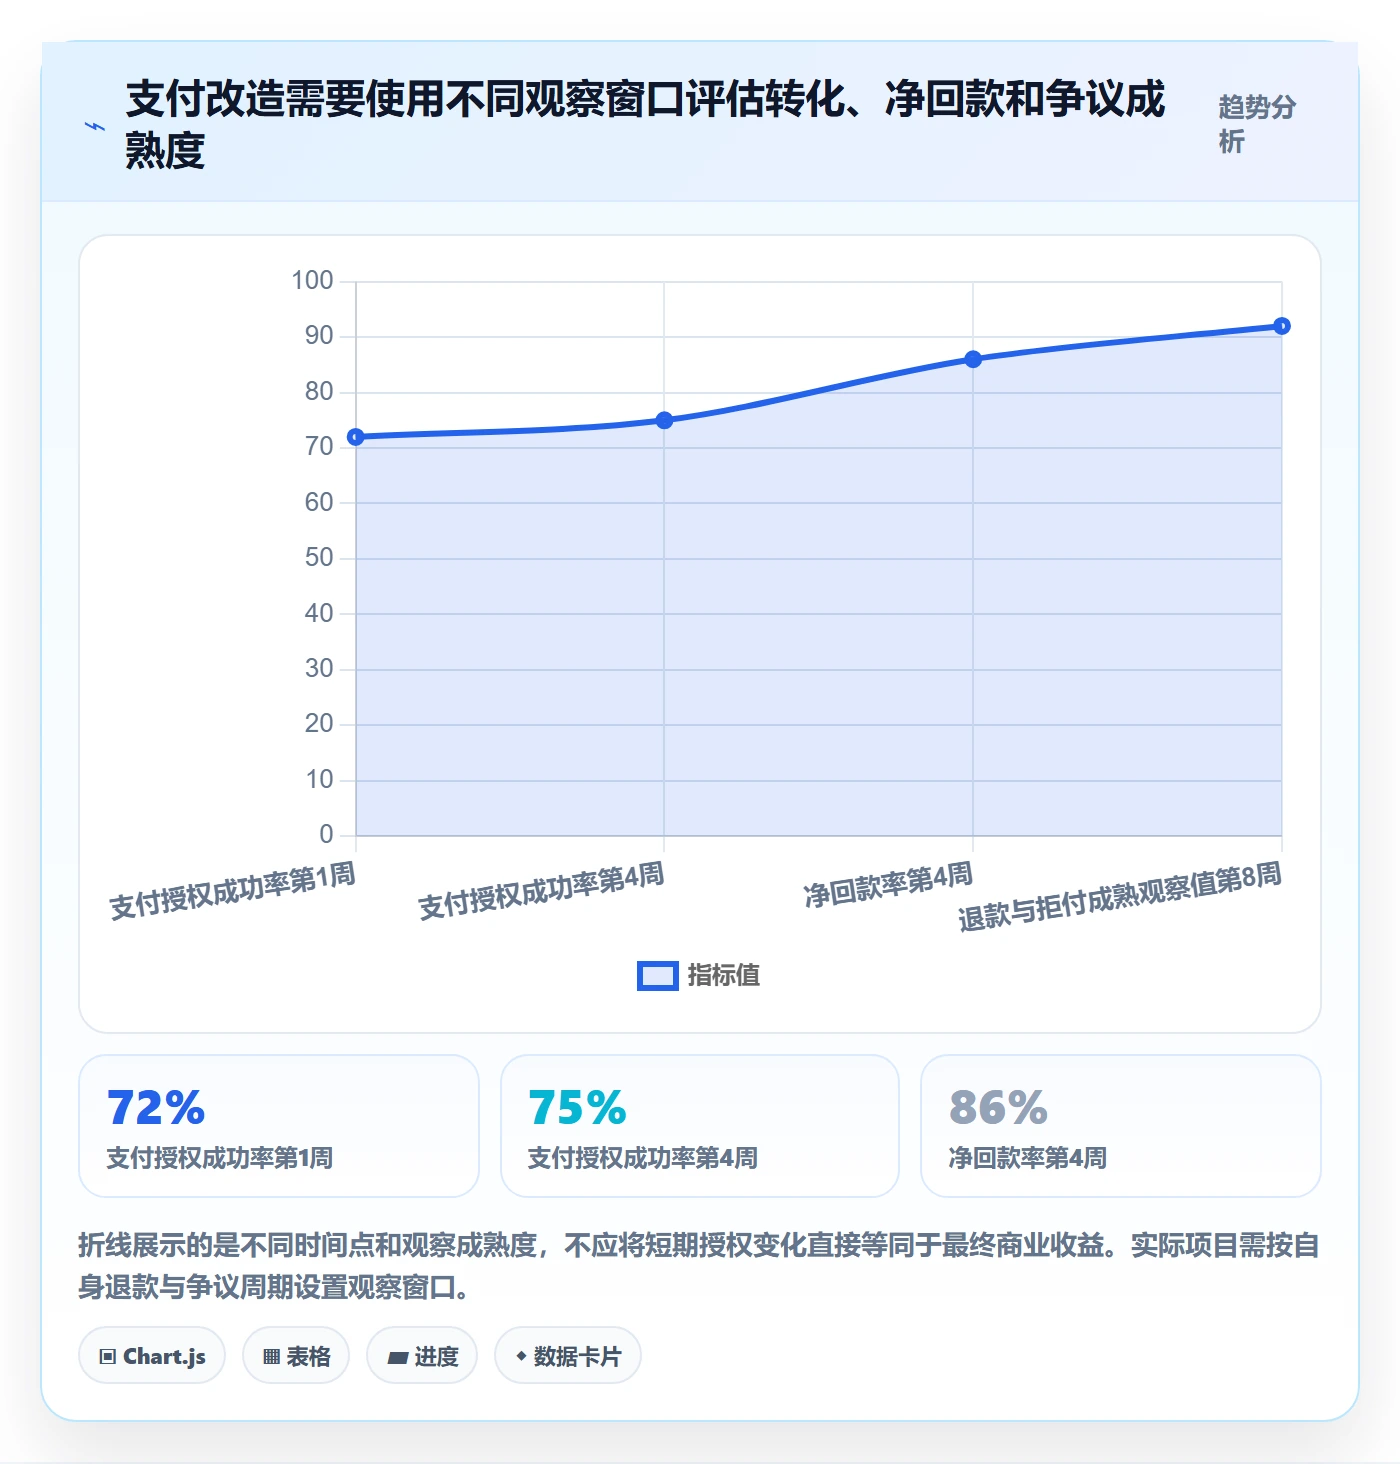This screenshot has height=1464, width=1400.
Task: Click the 趋势分析 label in the header
Action: (1257, 124)
